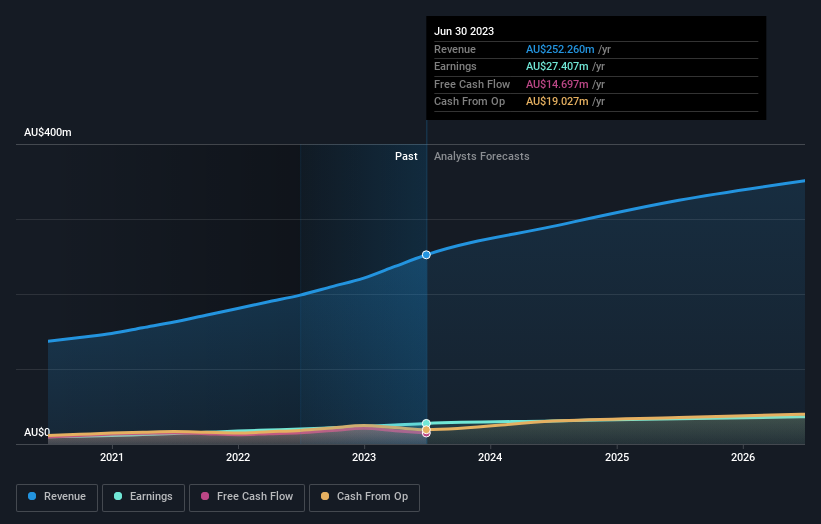Click the Cash From Op label in tooltip

point(469,102)
